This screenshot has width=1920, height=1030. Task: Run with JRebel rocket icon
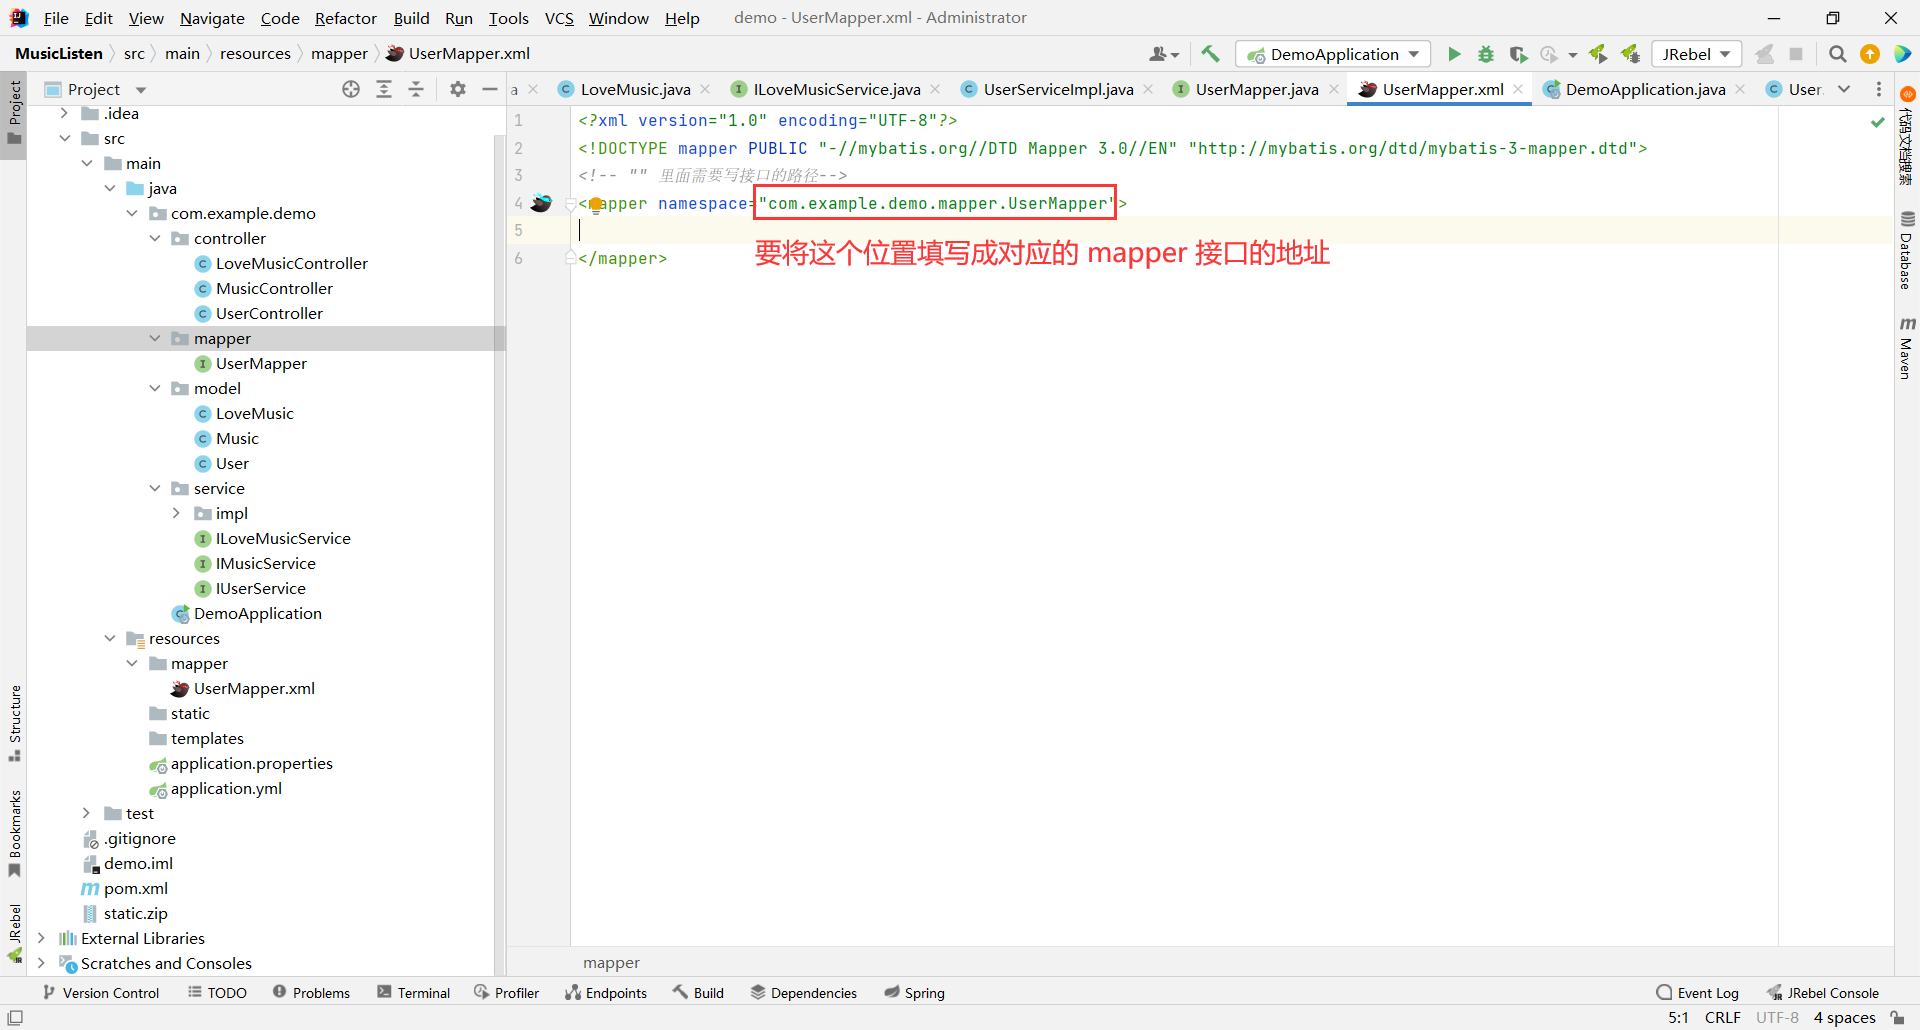(1598, 54)
